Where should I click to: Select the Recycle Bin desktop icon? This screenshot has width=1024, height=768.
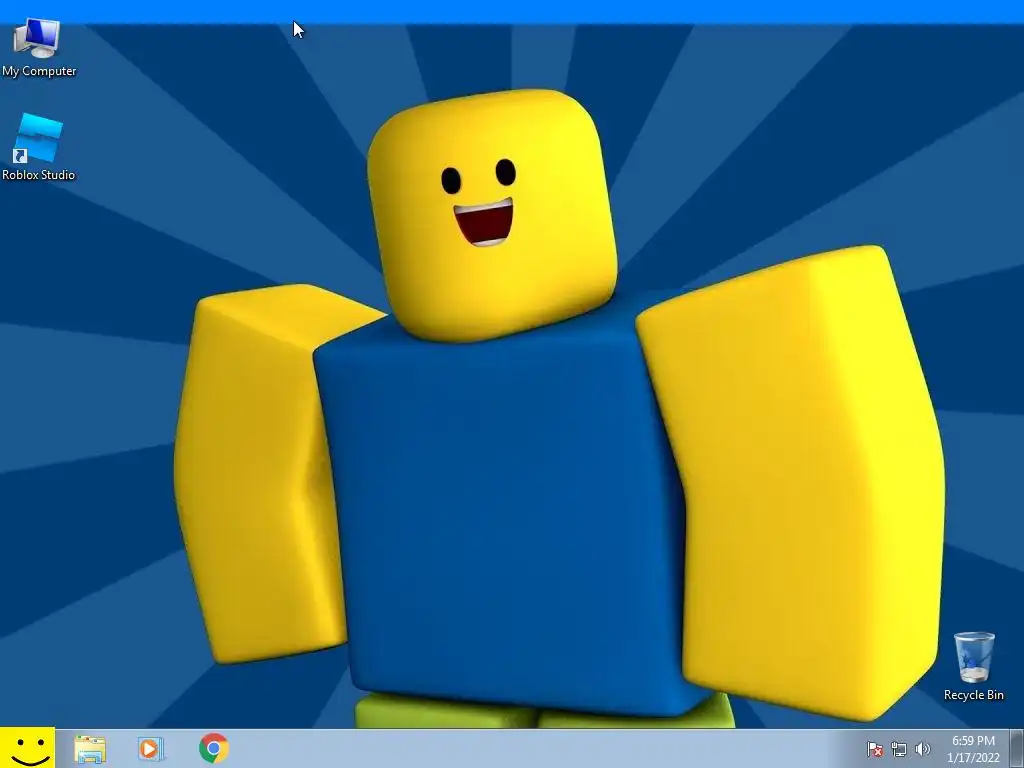tap(974, 657)
